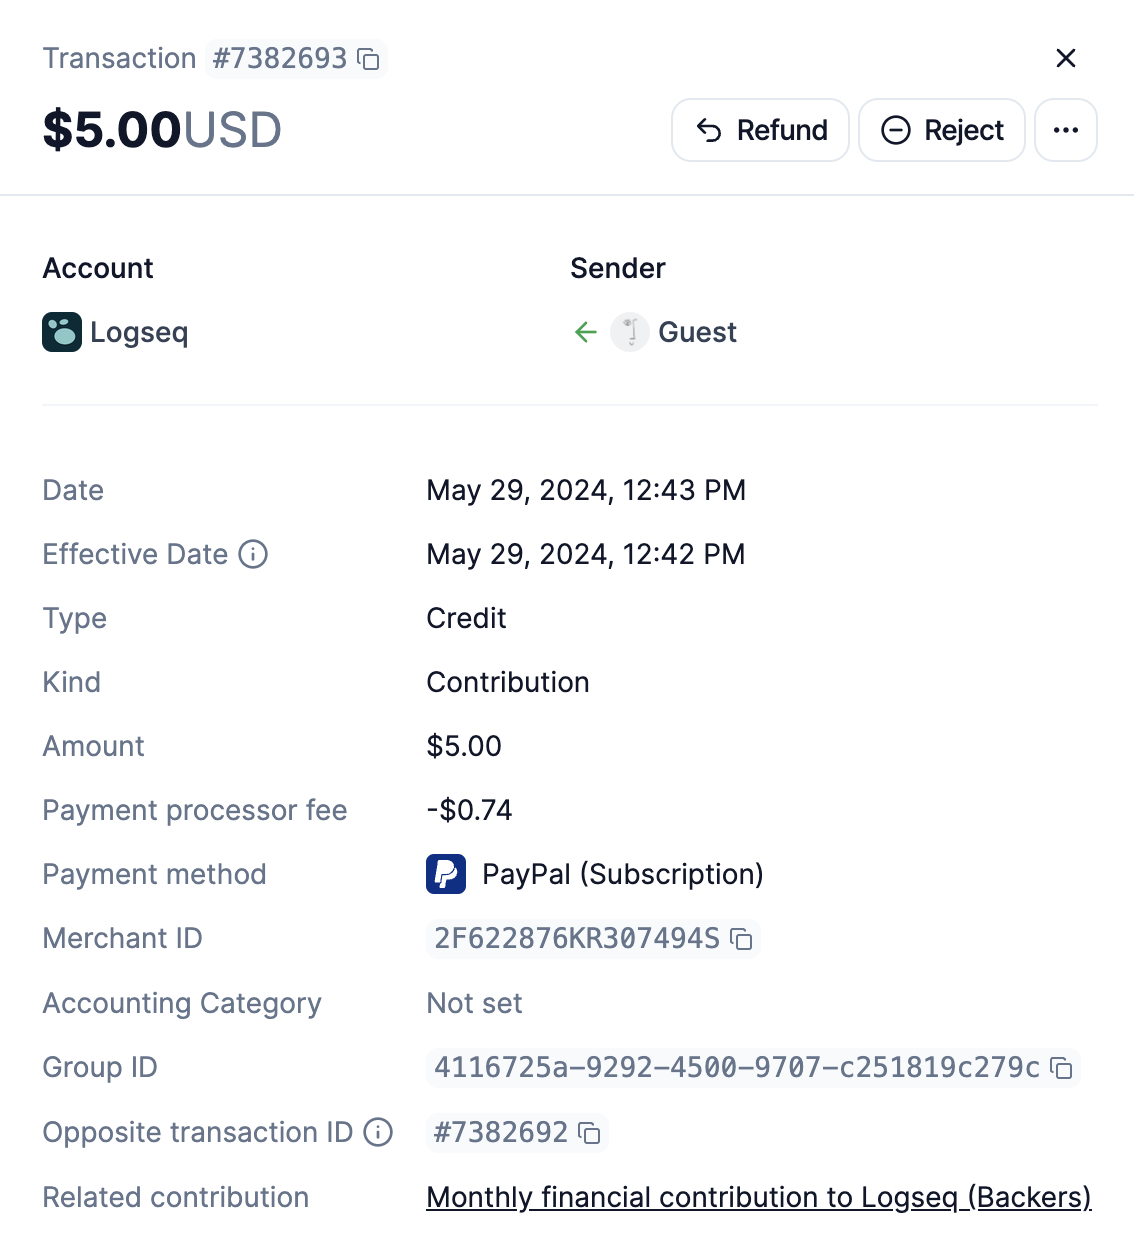Show the Opposite transaction ID info tooltip

click(378, 1132)
